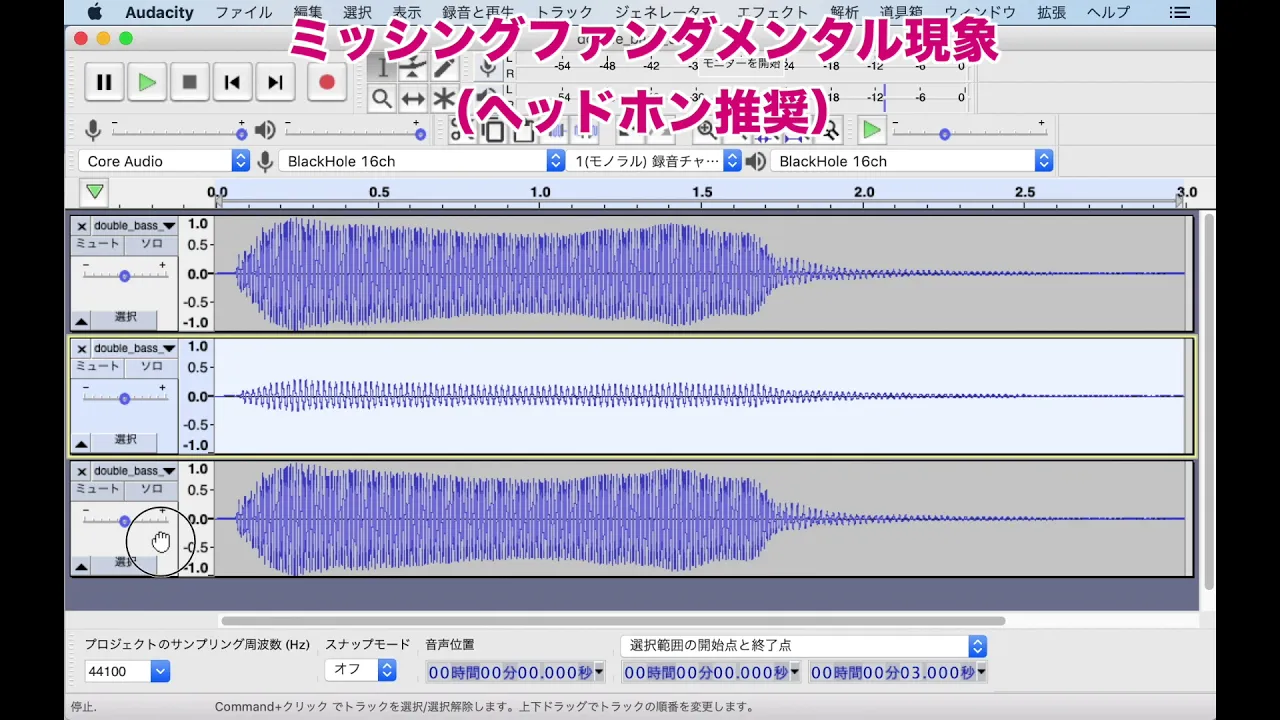The height and width of the screenshot is (720, 1280).
Task: Open the snap mode オフ dropdown
Action: click(360, 670)
